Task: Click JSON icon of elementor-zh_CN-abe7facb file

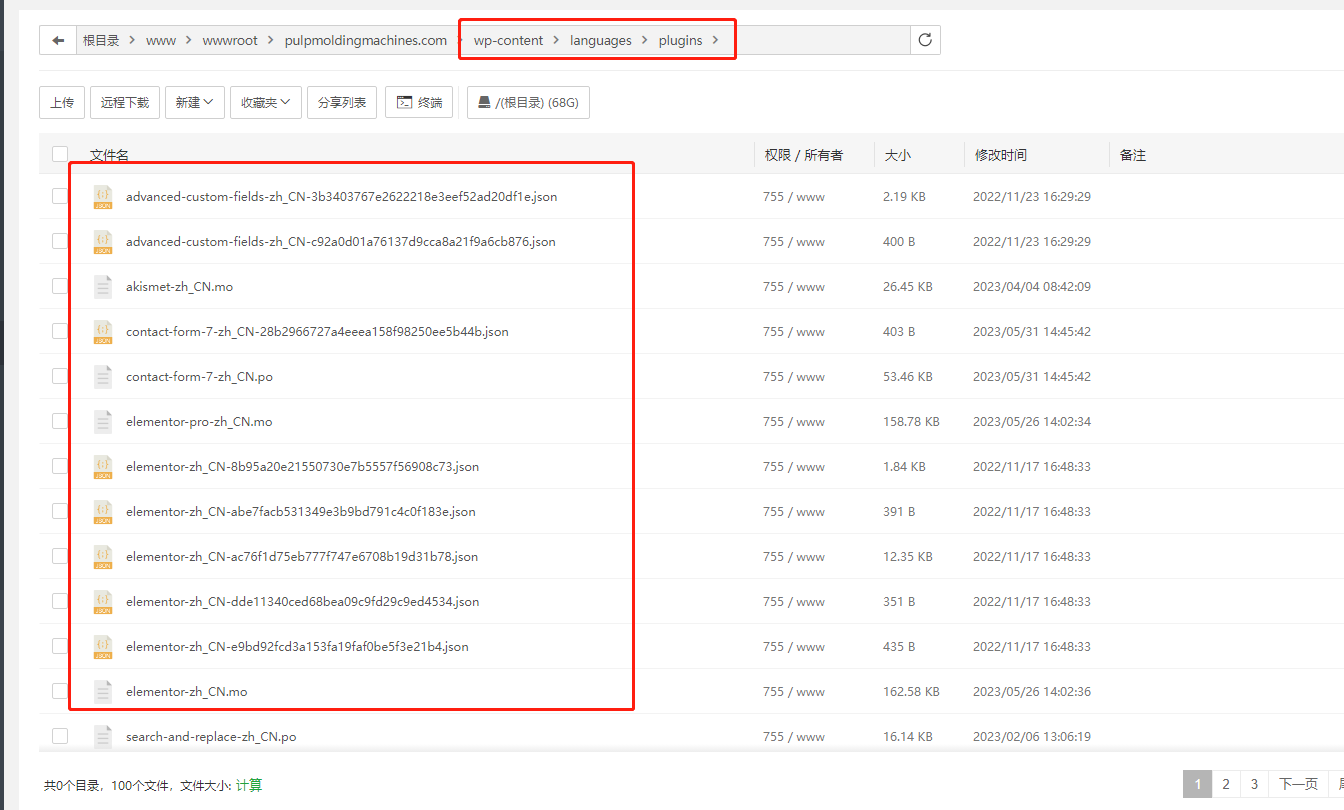Action: [x=103, y=512]
